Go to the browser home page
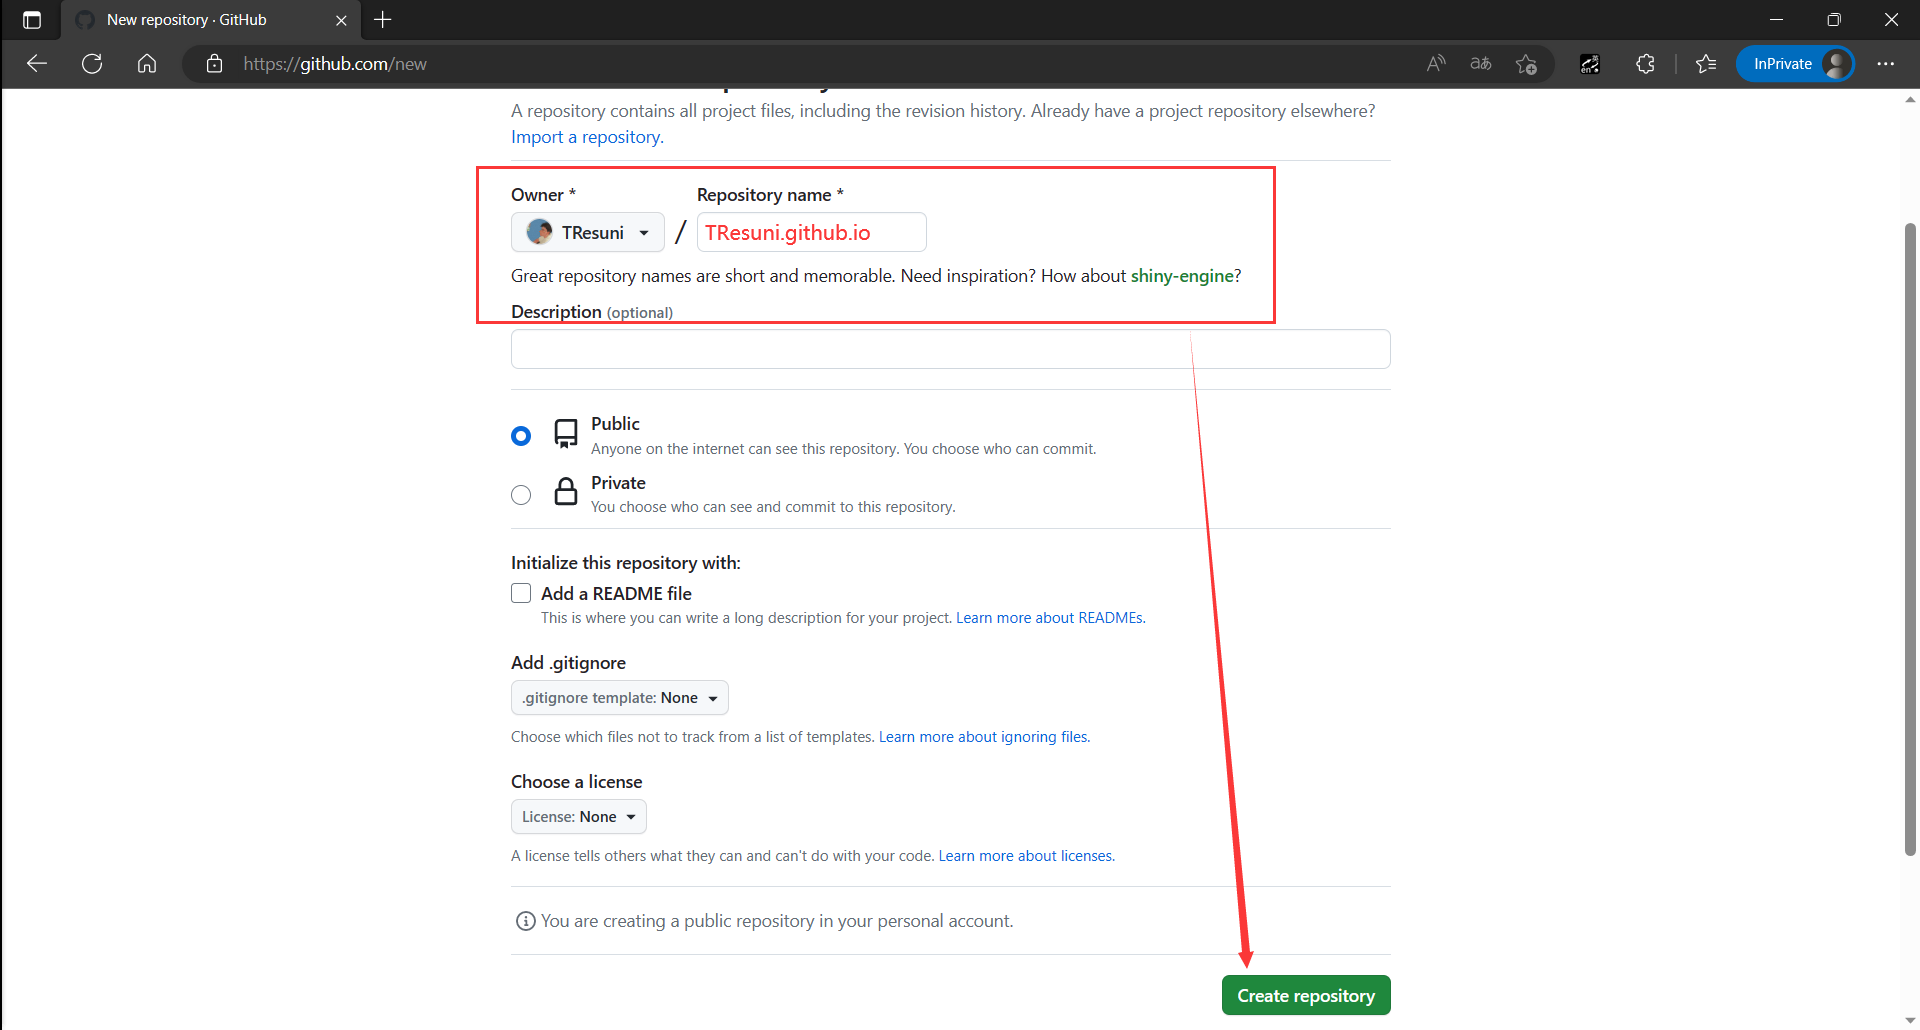Screen dimensions: 1920x1030 click(x=147, y=64)
